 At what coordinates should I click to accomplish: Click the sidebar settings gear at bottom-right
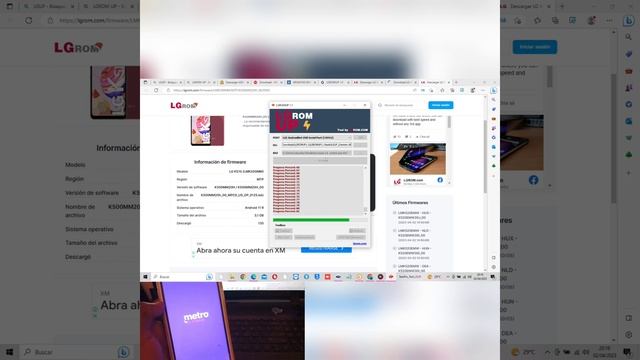coord(629,335)
